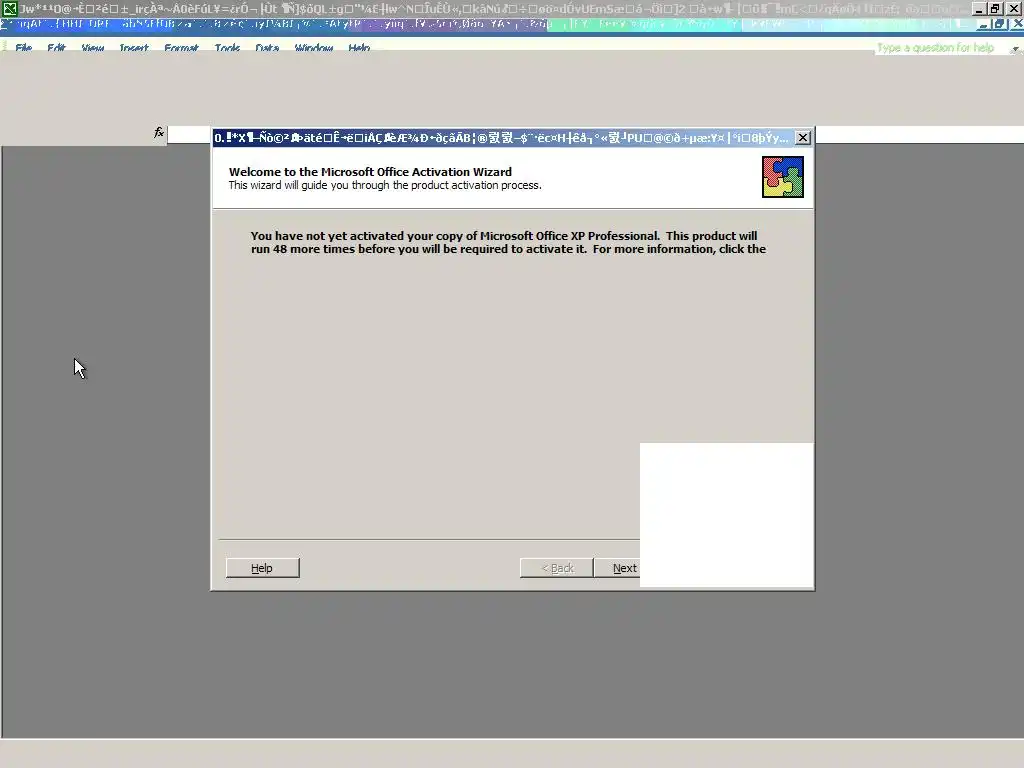Open the Help menu in menu bar

pos(359,48)
